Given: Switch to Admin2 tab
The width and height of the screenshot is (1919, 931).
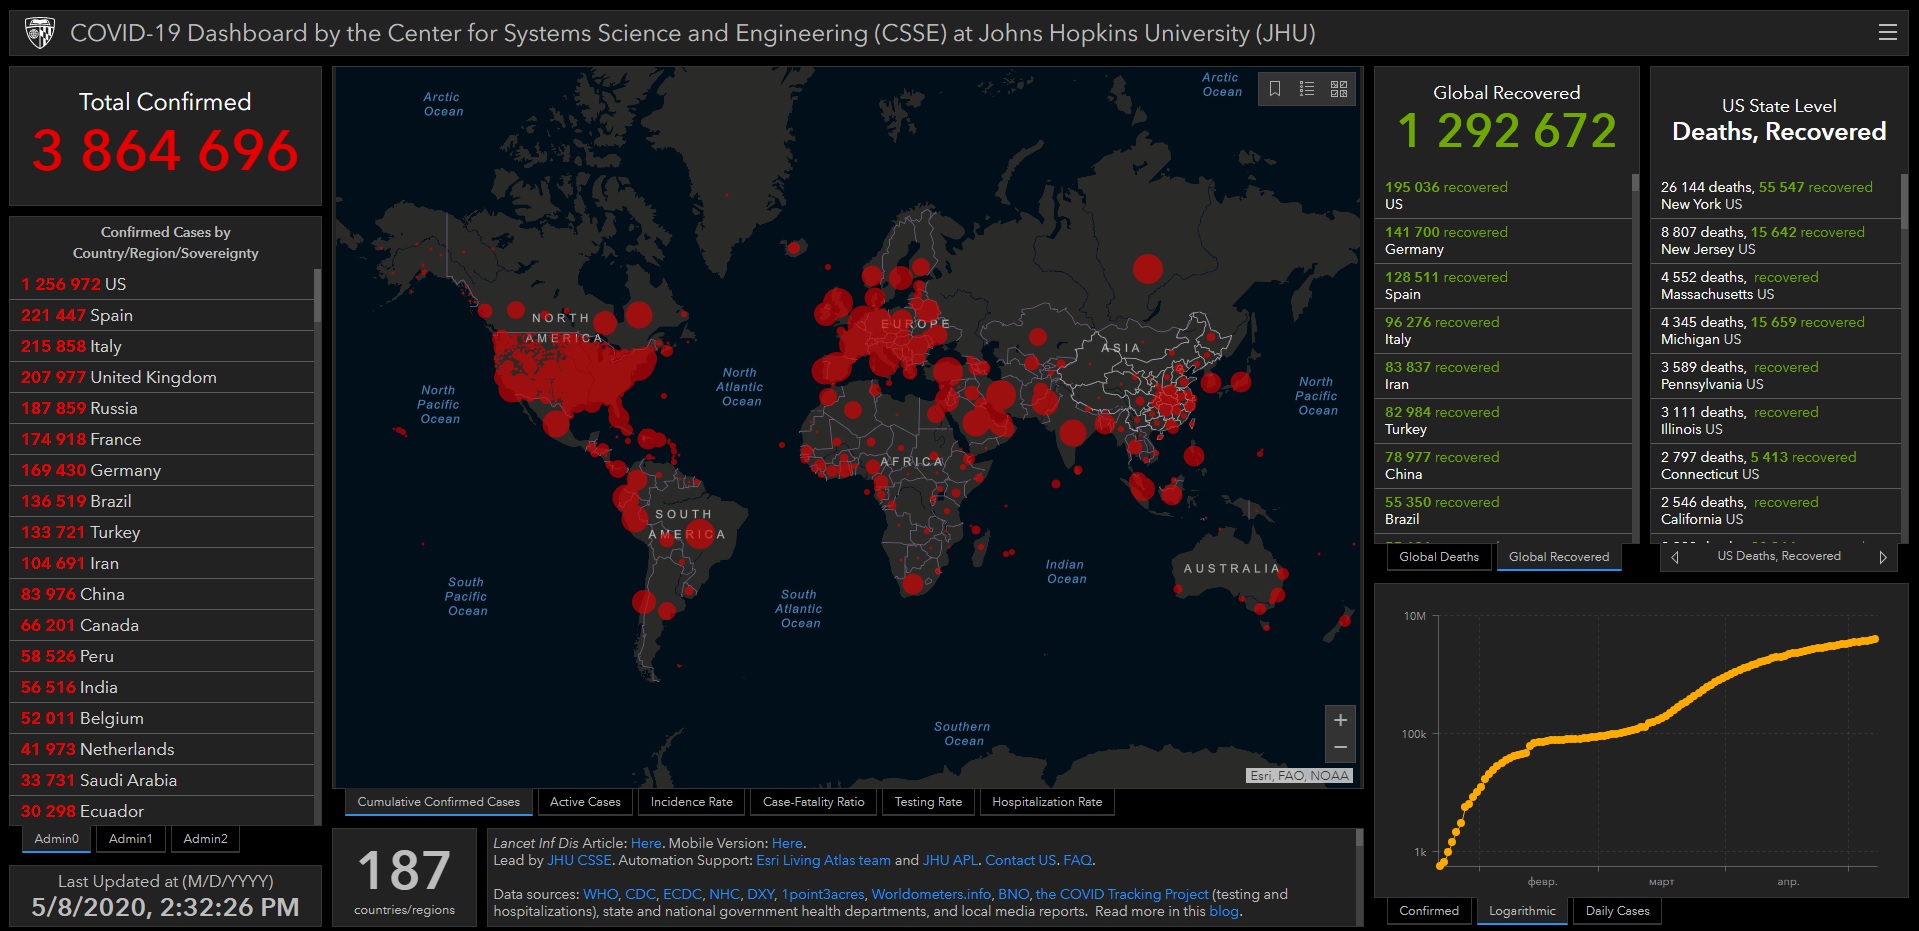Looking at the screenshot, I should [205, 839].
